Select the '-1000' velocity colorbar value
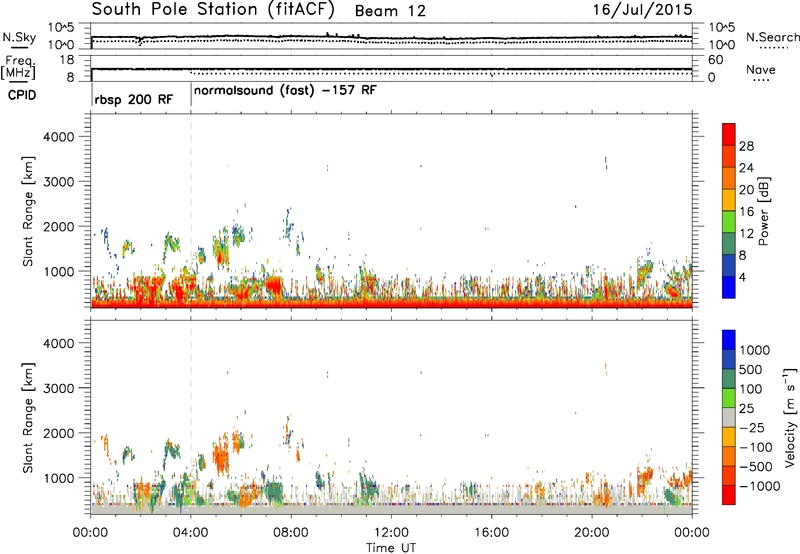Viewport: 800px width, 554px height. [x=760, y=486]
